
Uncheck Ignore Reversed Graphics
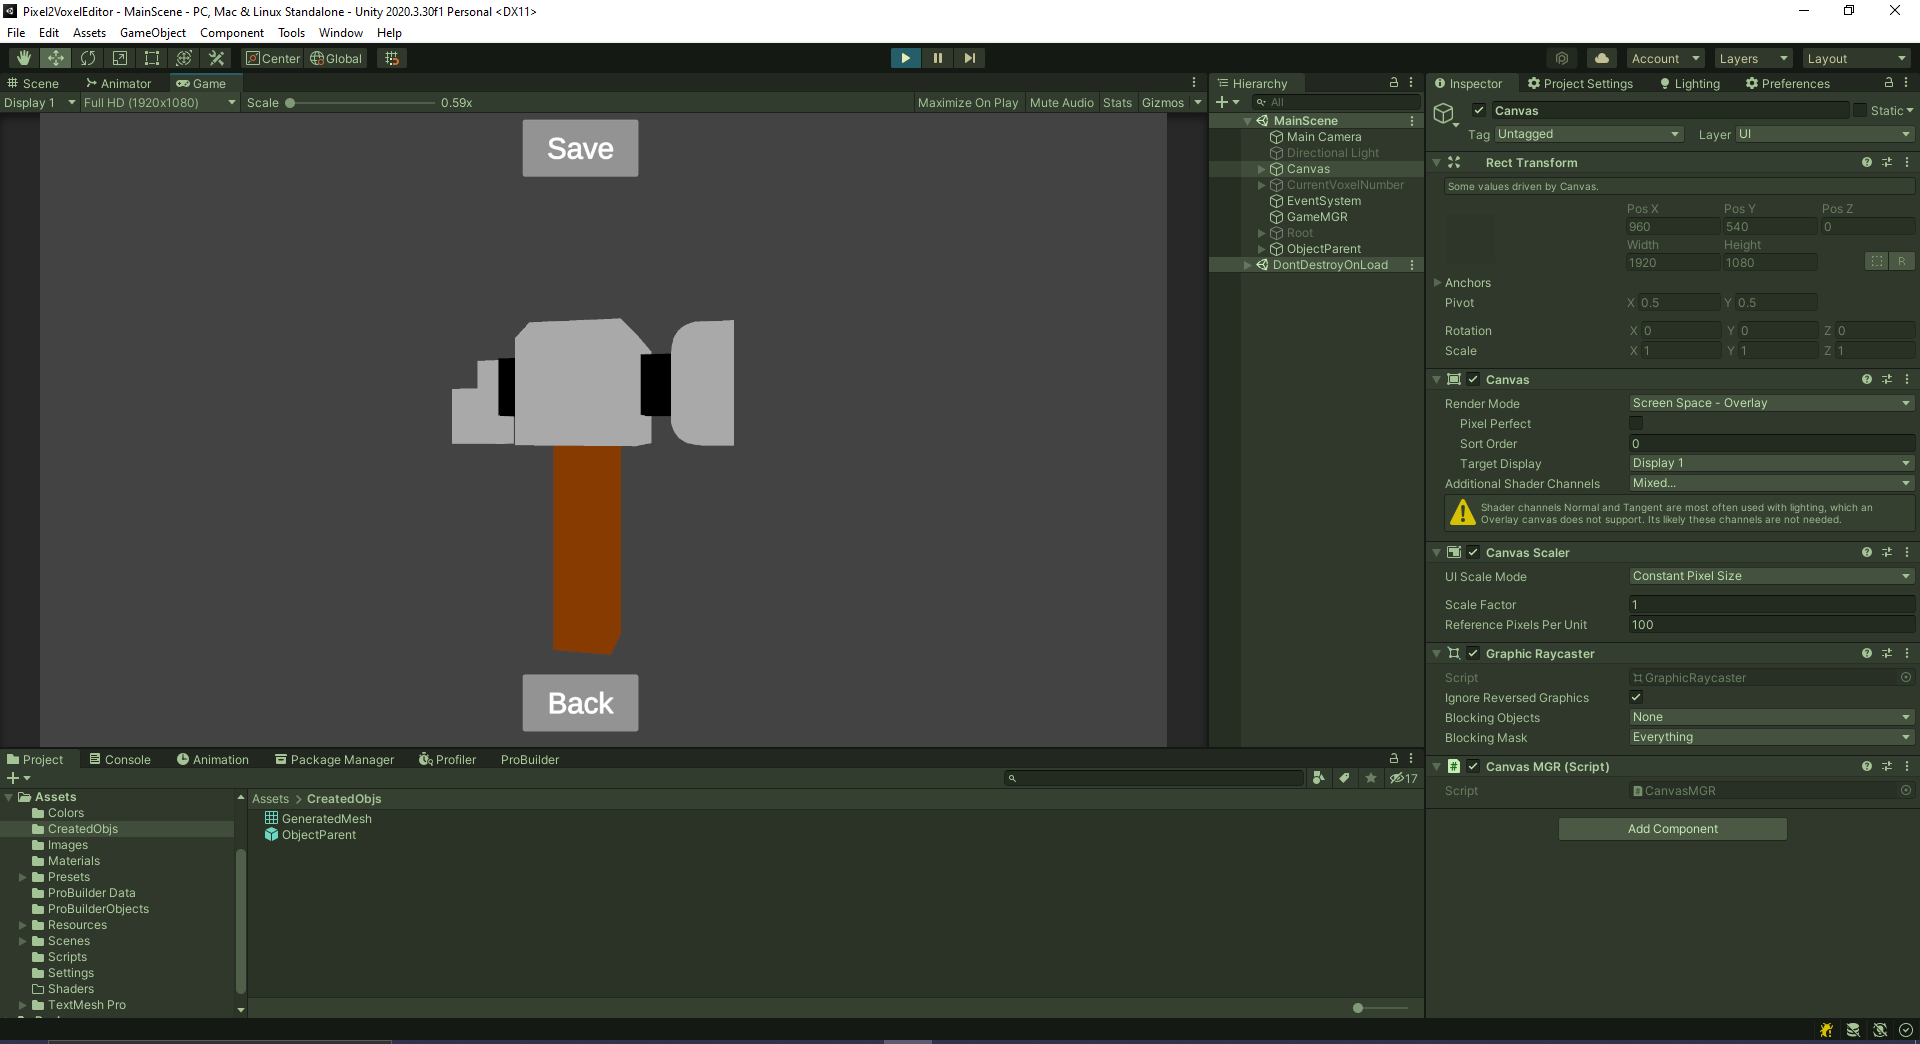1636,698
